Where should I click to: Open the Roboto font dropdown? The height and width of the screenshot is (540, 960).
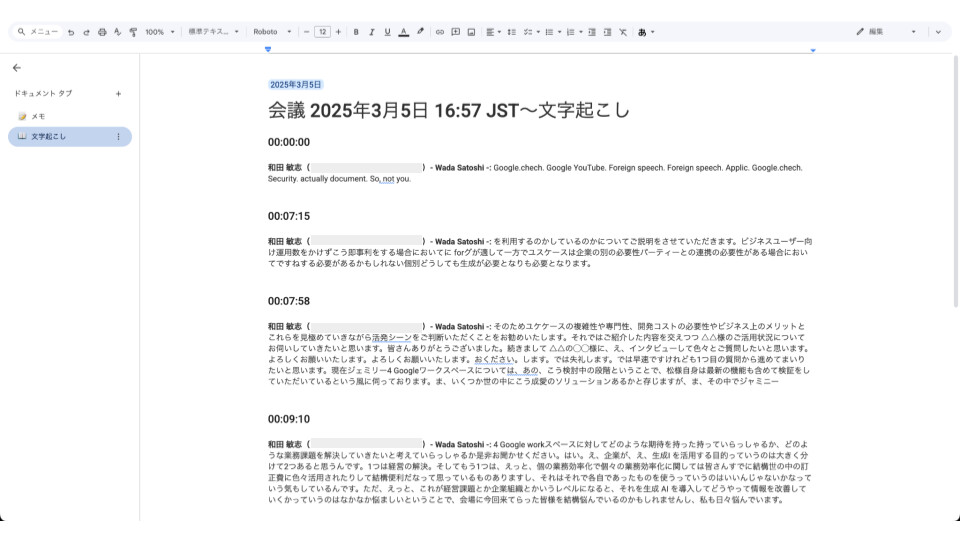coord(272,32)
